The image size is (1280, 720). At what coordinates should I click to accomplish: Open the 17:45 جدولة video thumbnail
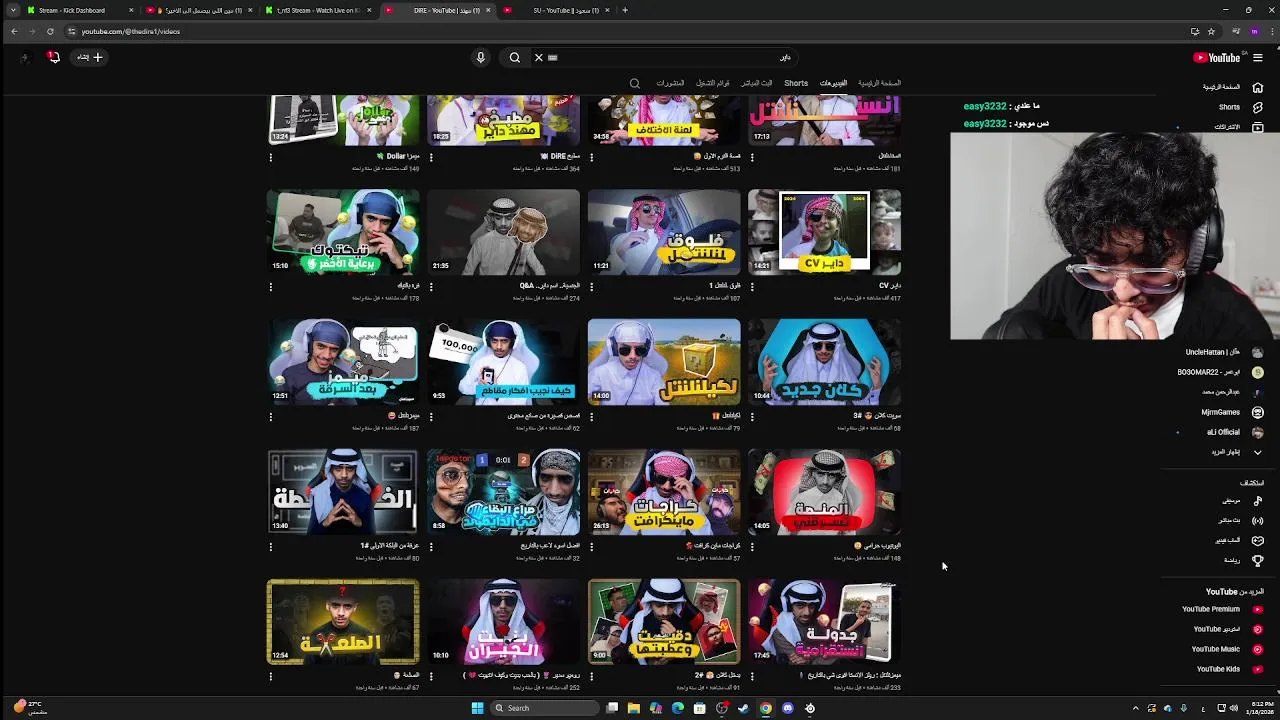(824, 622)
